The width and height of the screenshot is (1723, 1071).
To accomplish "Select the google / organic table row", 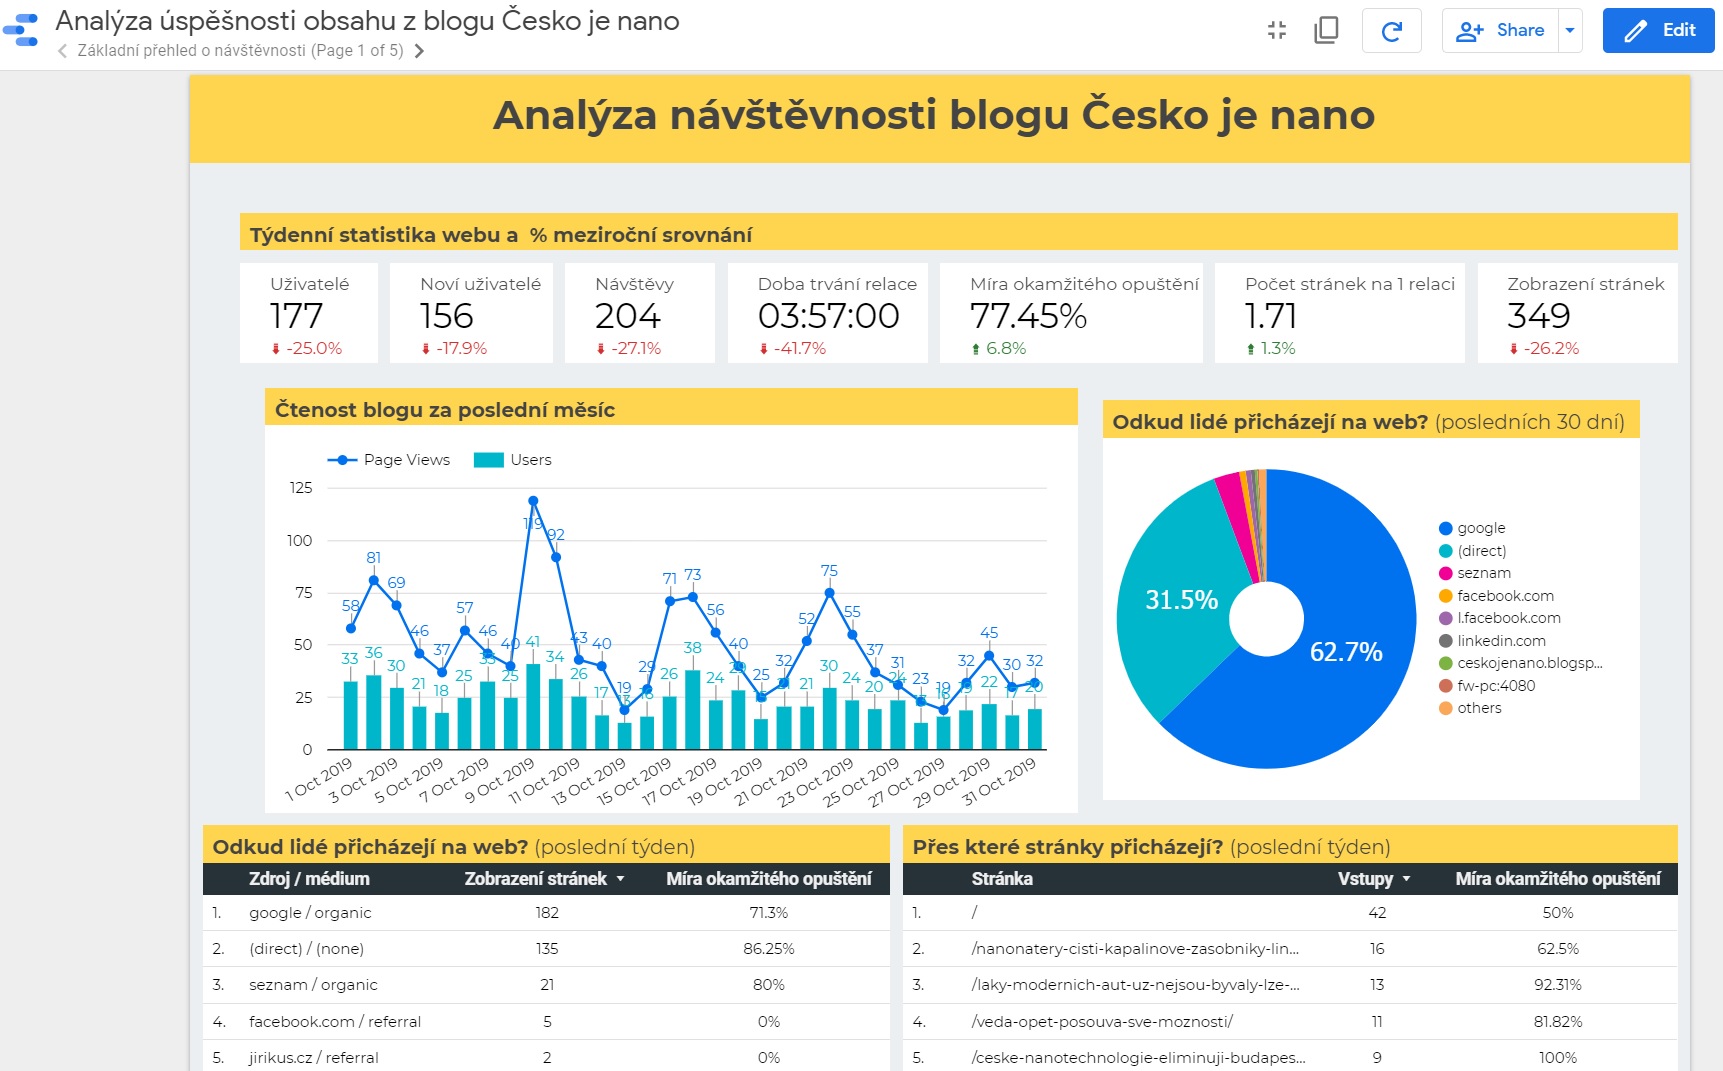I will click(310, 913).
